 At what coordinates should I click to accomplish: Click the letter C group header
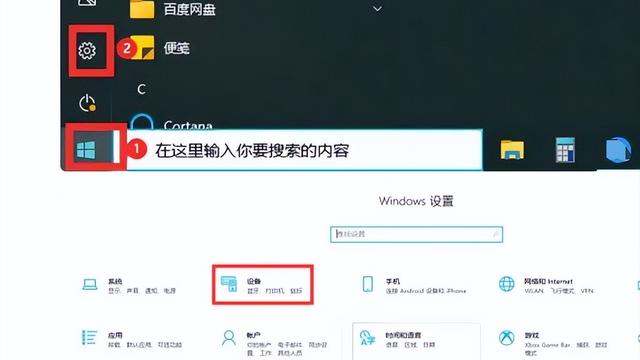(x=141, y=89)
